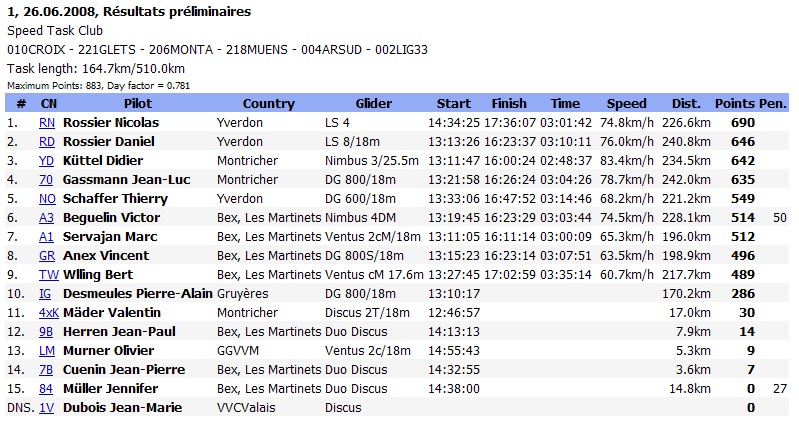799x427 pixels.
Task: Click the Glider column header
Action: pyautogui.click(x=374, y=103)
